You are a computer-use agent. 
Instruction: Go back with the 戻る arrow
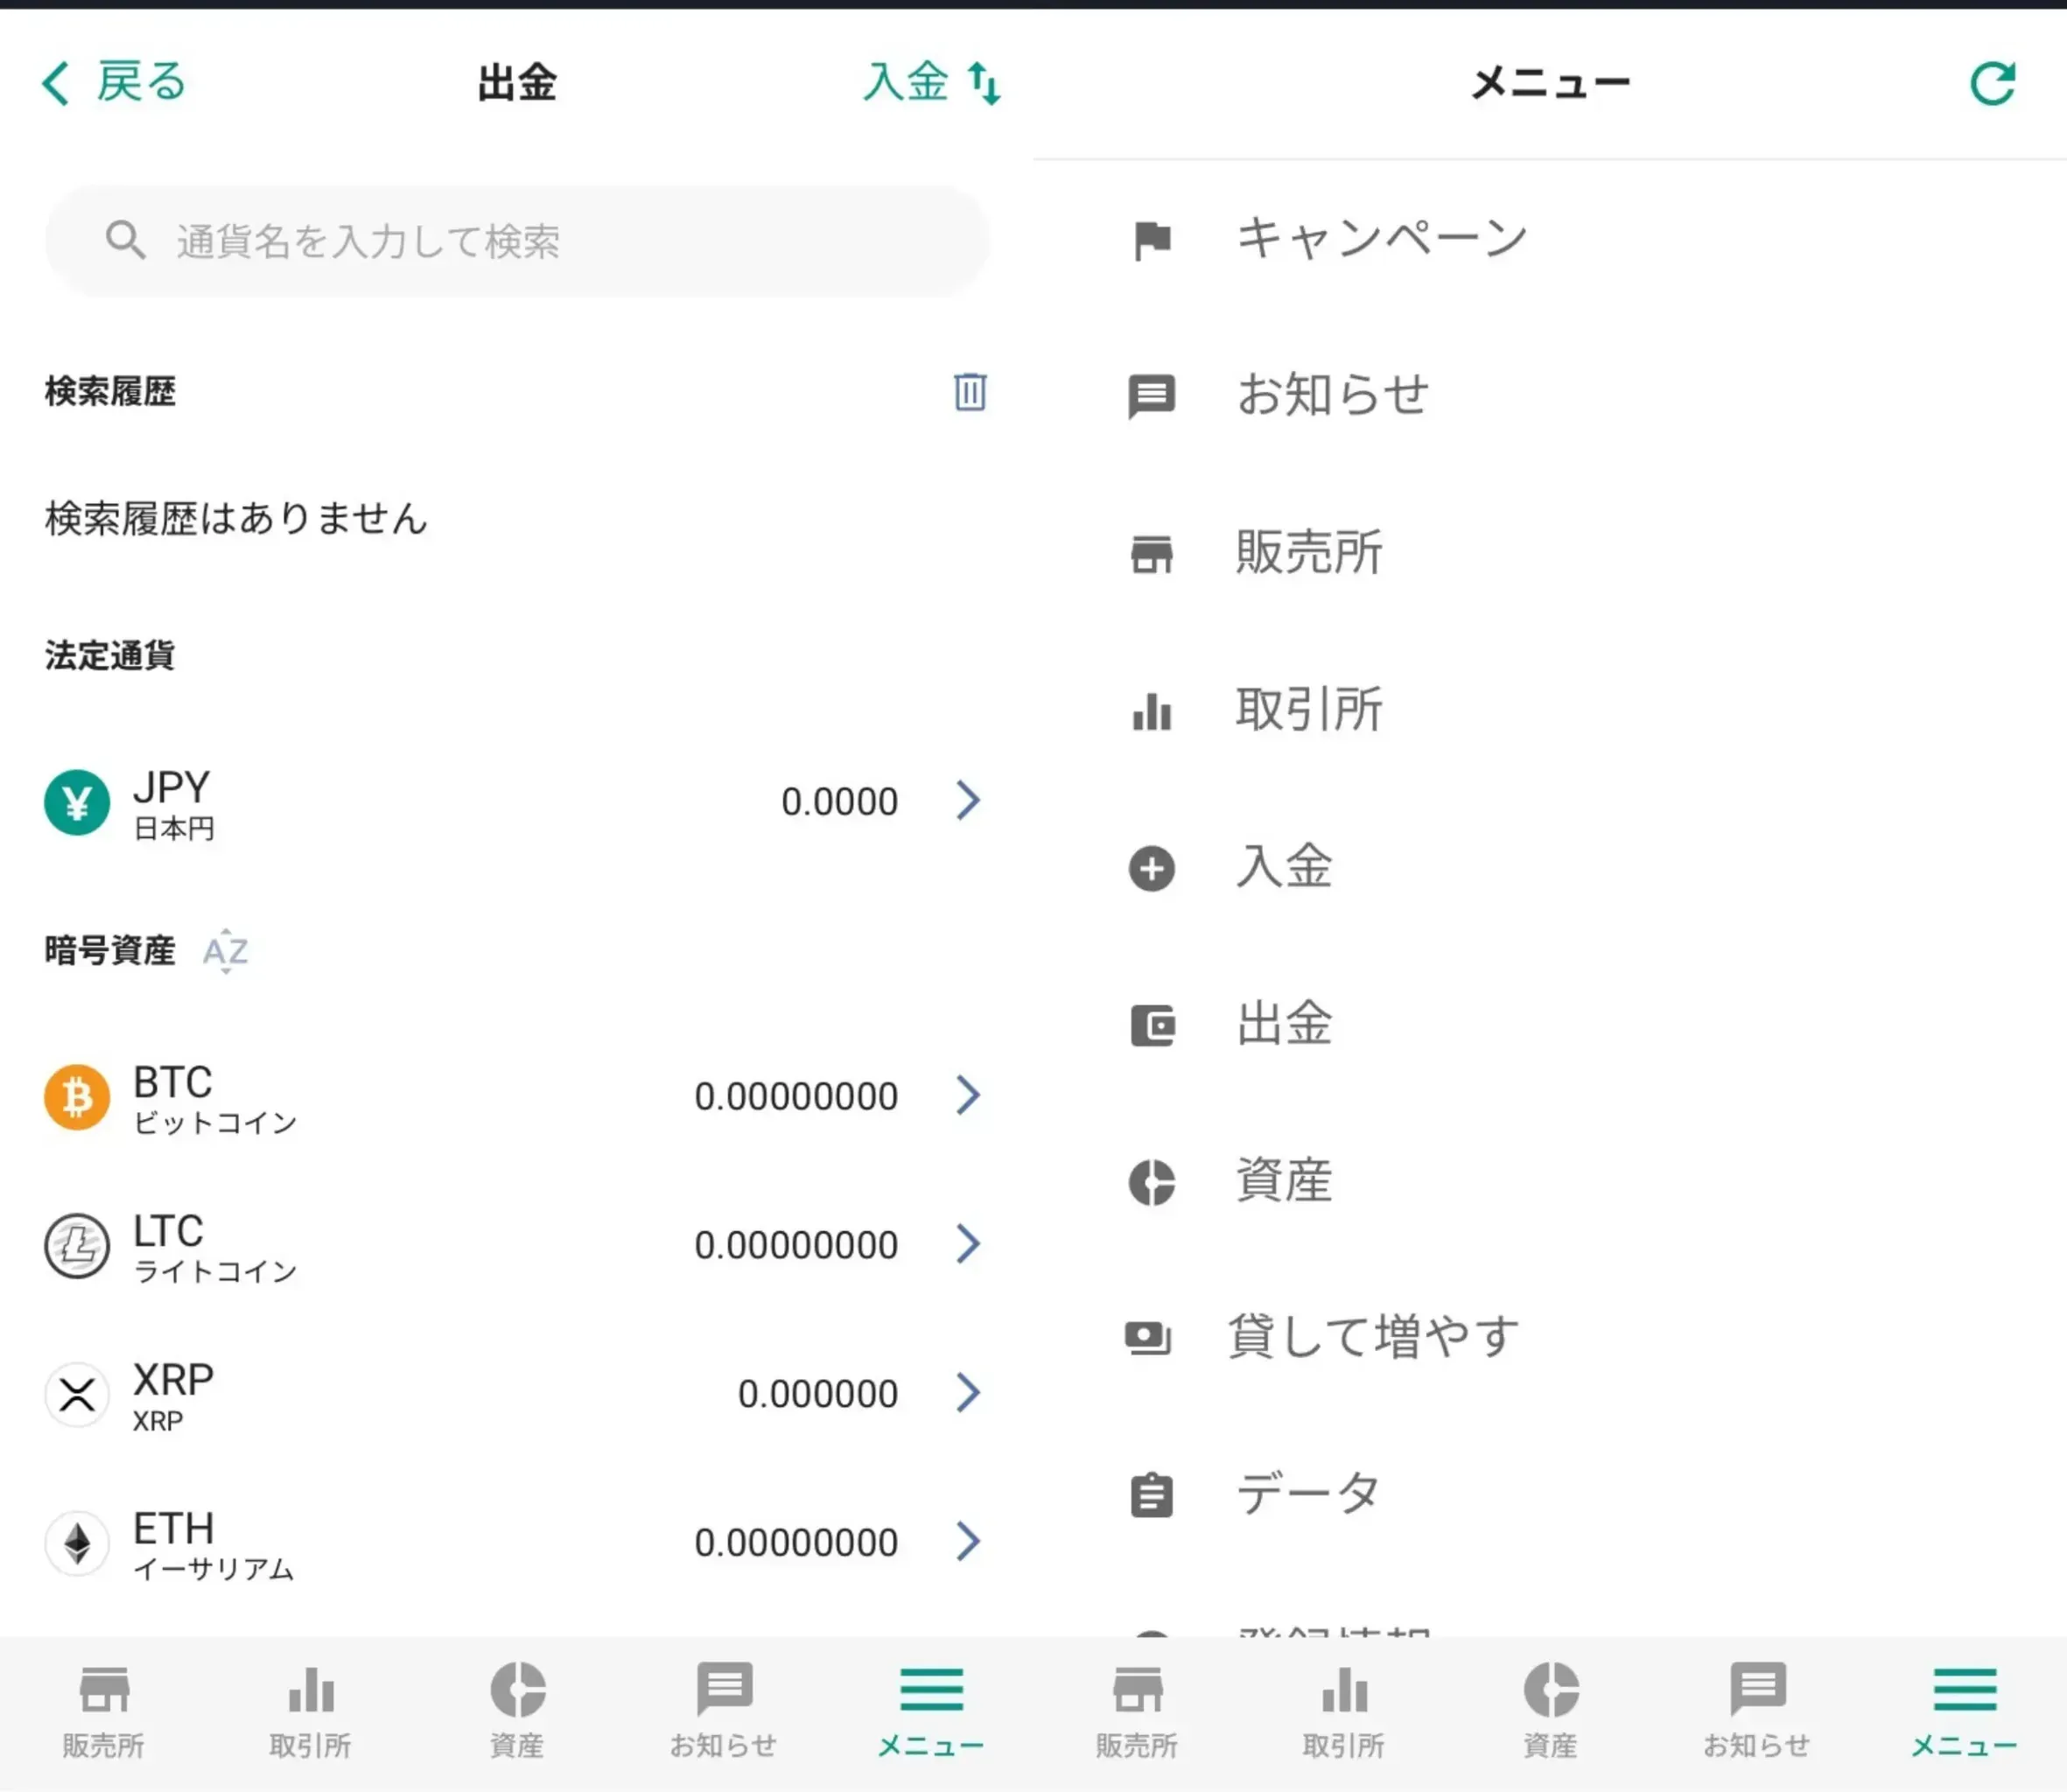(114, 82)
